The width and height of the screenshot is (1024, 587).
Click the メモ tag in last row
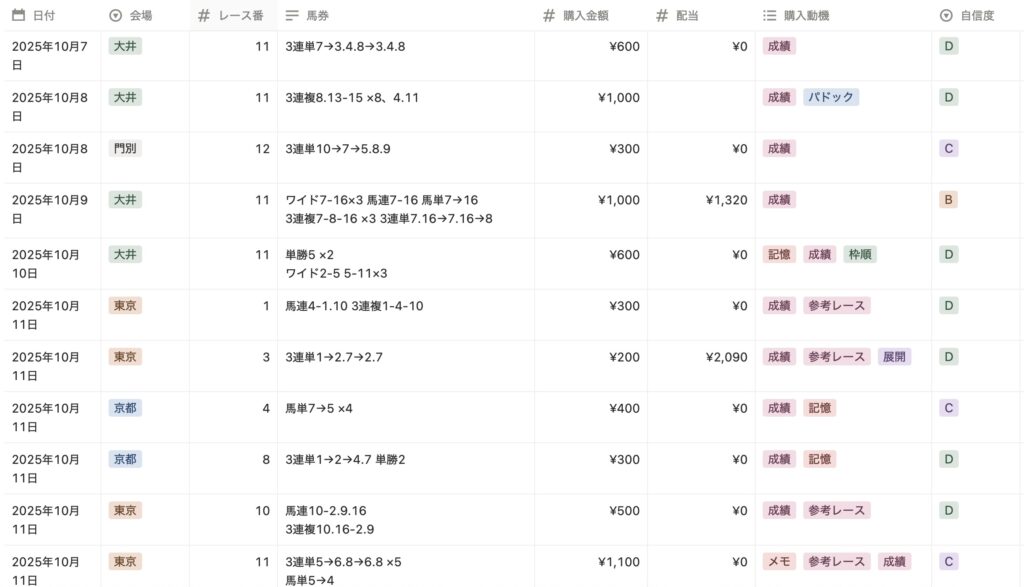click(x=779, y=562)
